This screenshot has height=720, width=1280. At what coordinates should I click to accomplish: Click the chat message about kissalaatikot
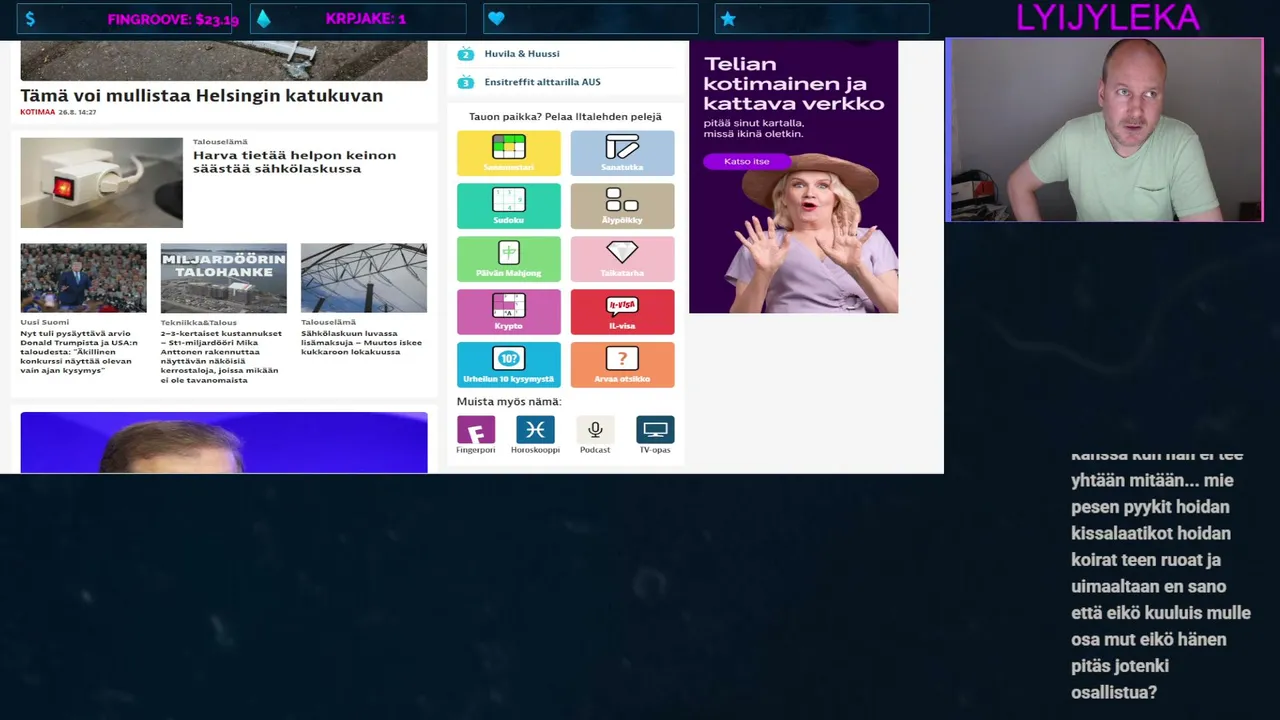pos(1160,573)
